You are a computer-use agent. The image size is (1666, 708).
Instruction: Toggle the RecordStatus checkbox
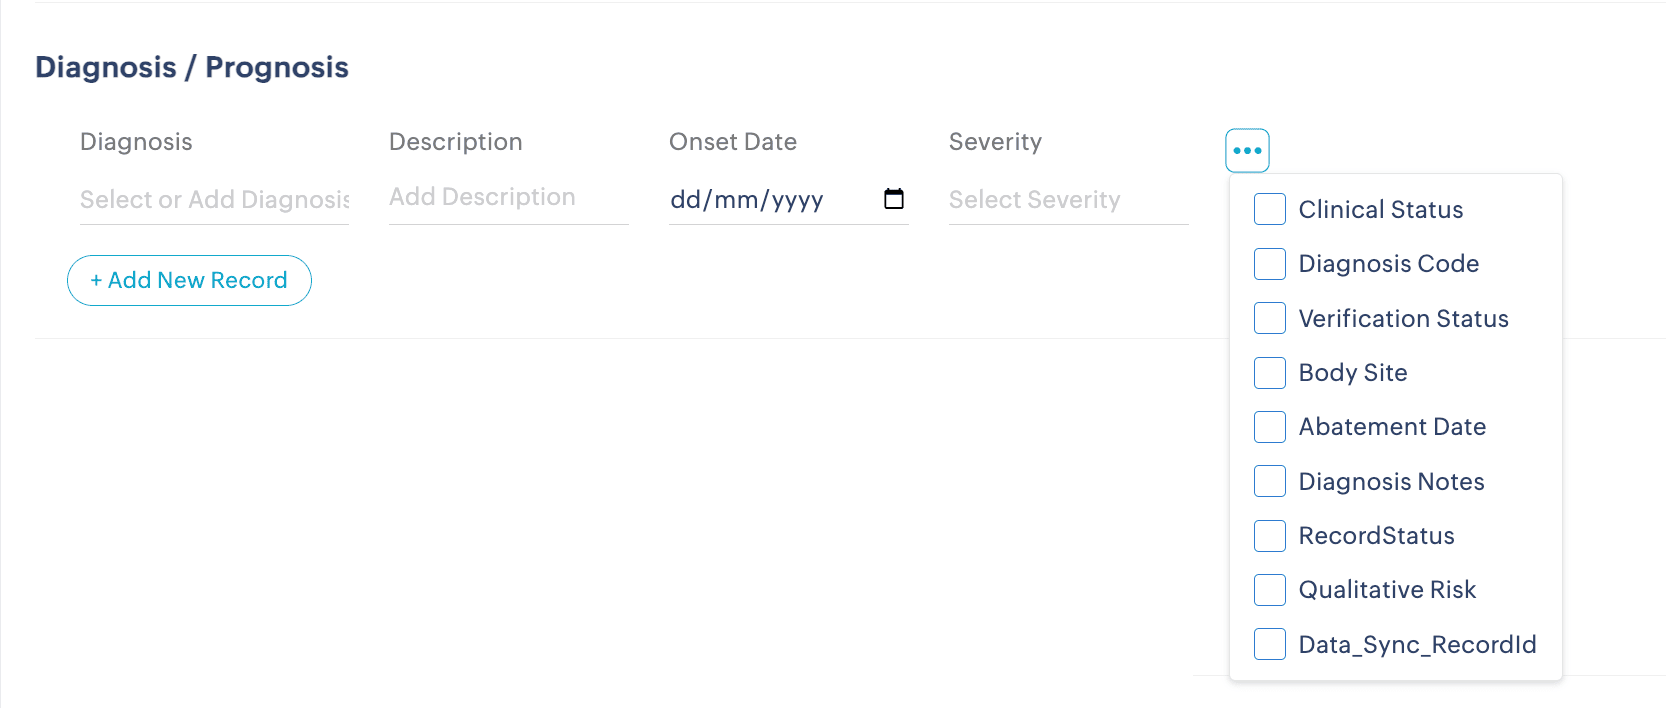1270,536
